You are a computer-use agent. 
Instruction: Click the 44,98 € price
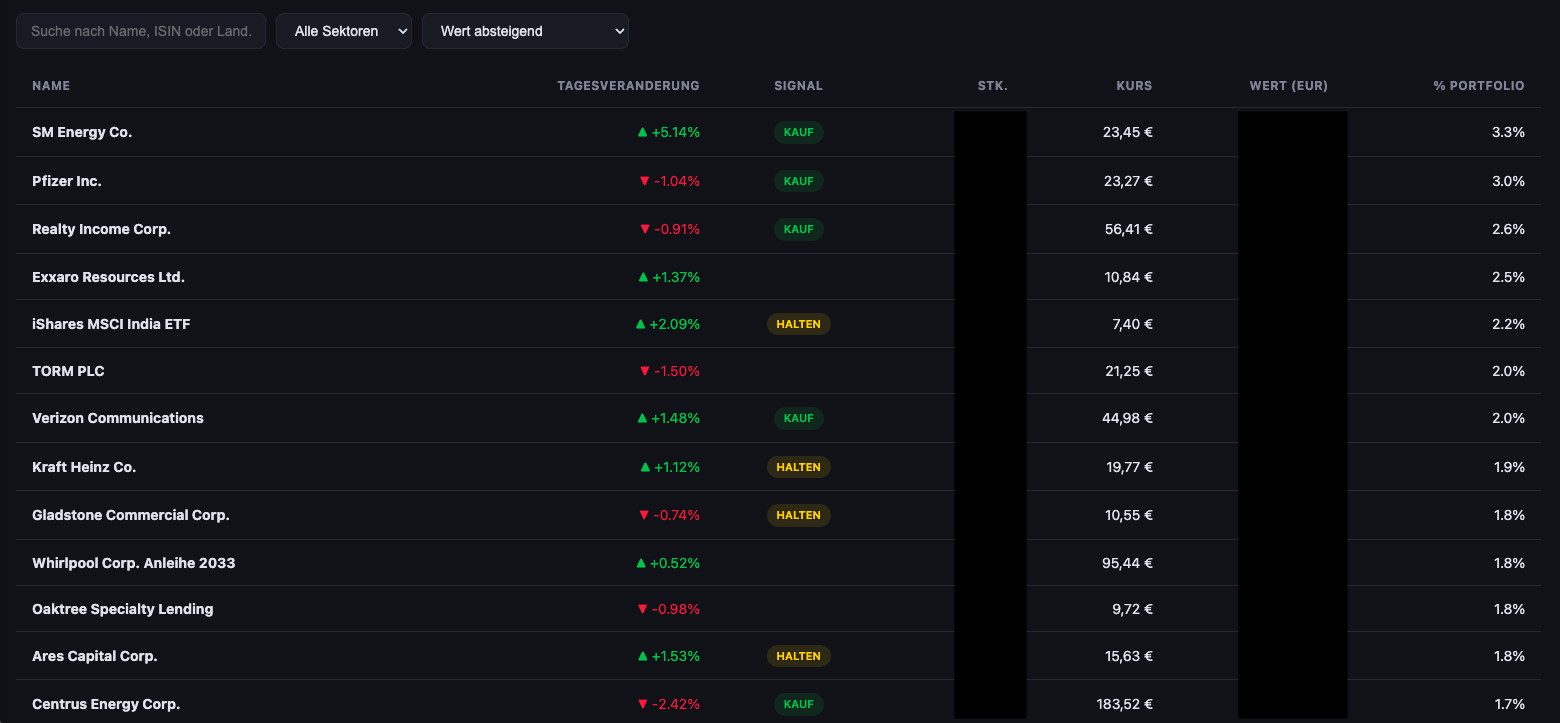(x=1128, y=418)
